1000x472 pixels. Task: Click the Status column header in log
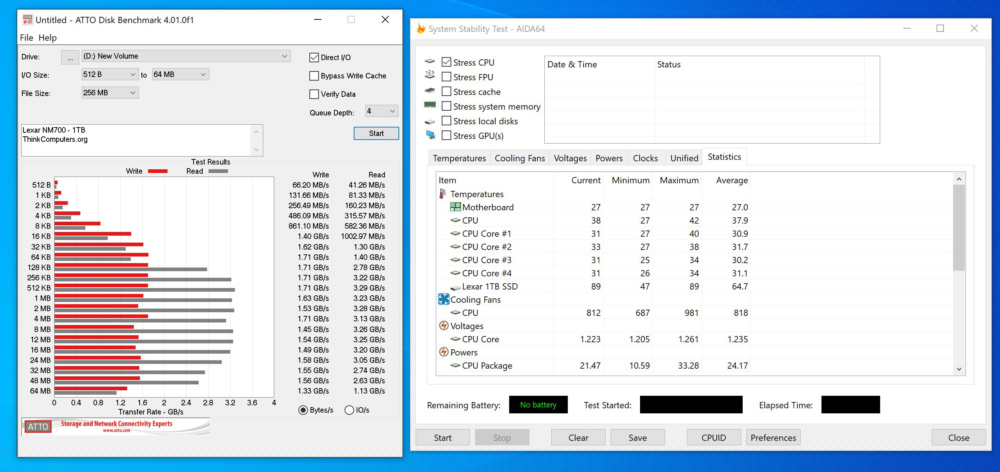pyautogui.click(x=759, y=64)
